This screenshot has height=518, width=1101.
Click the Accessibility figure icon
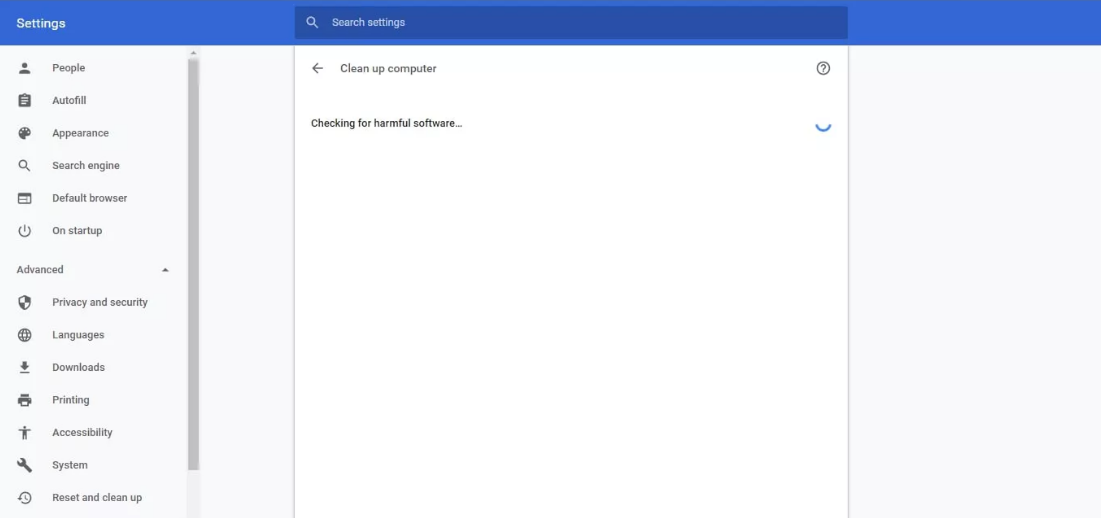click(x=25, y=432)
